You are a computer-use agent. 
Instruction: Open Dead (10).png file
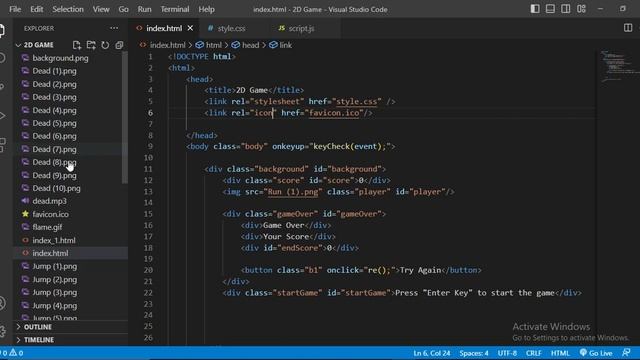coord(56,188)
